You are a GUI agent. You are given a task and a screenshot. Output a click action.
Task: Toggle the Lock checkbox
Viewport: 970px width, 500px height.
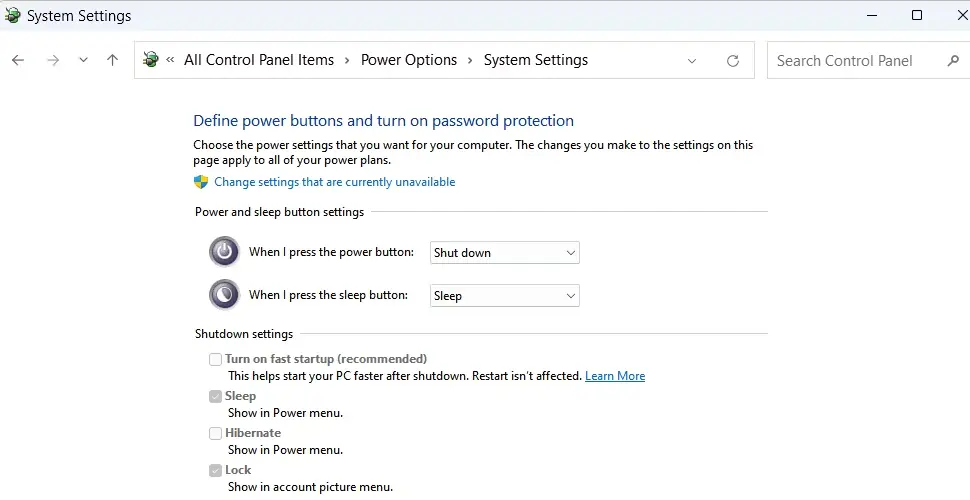[215, 470]
